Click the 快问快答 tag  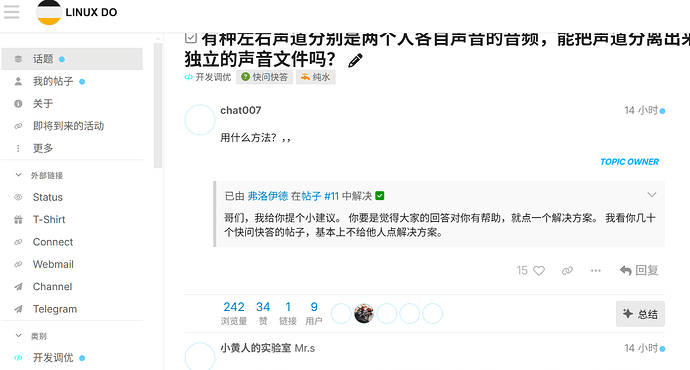point(264,77)
